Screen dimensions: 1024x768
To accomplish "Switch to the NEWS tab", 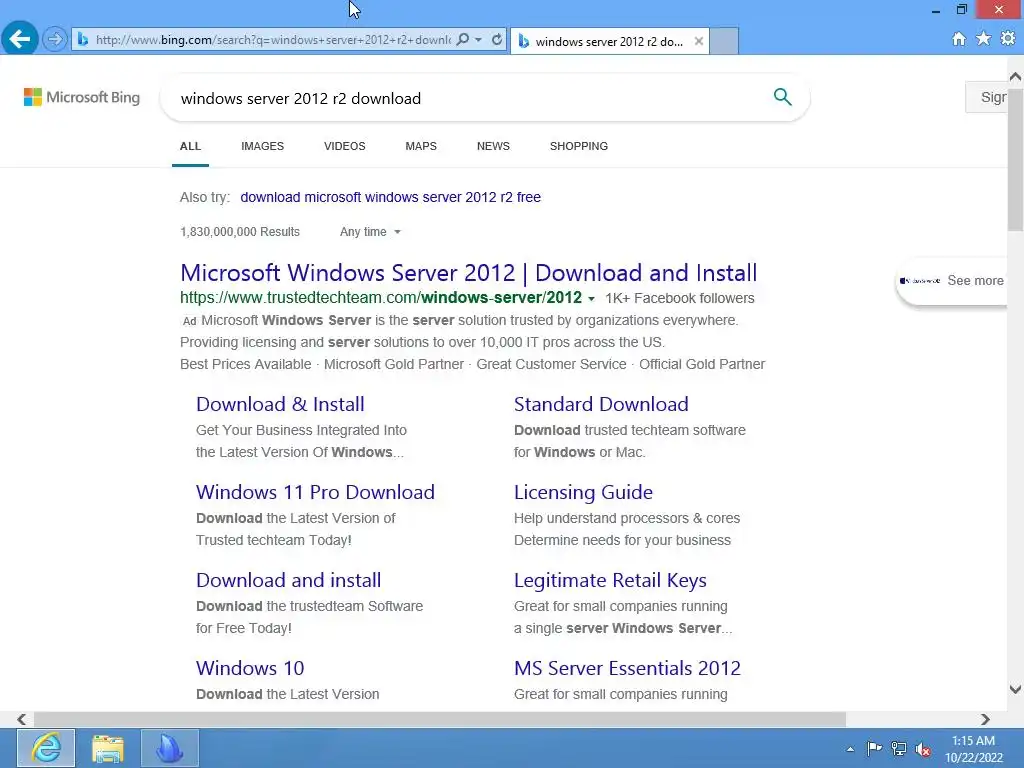I will pyautogui.click(x=493, y=146).
